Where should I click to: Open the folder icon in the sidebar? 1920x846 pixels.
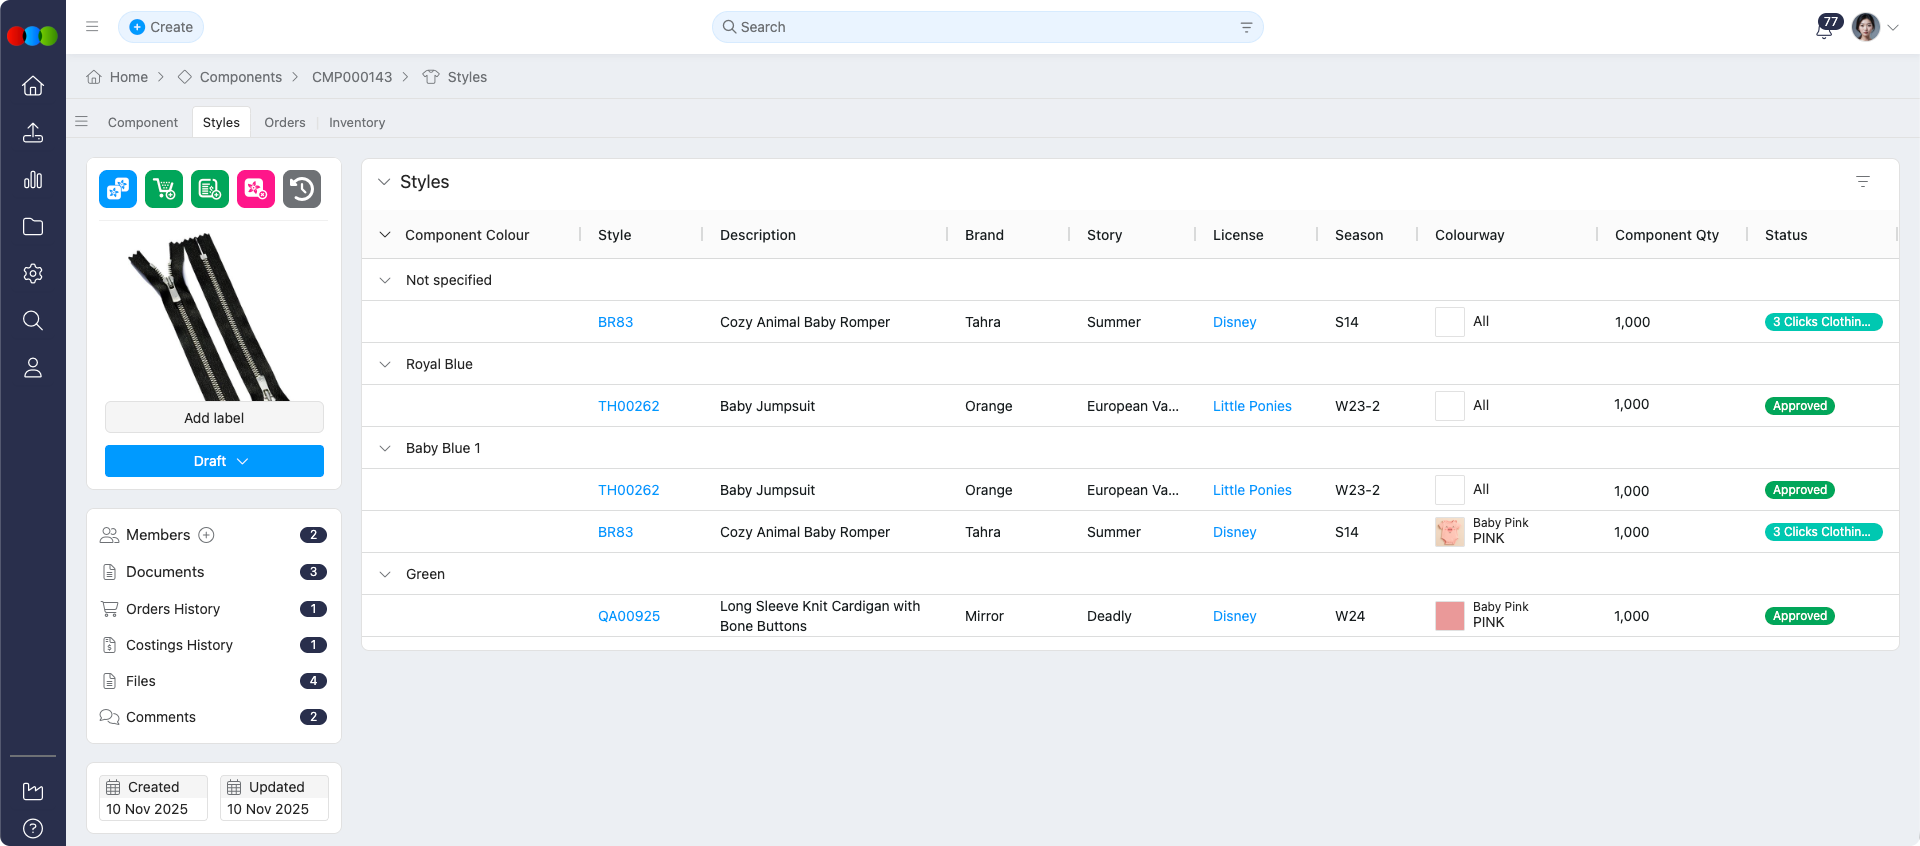pos(33,227)
